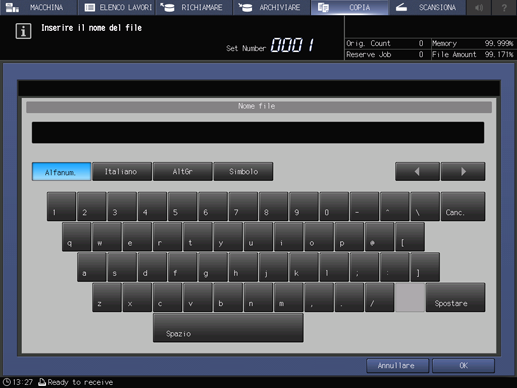Image resolution: width=517 pixels, height=388 pixels.
Task: Enable AltGr keyboard mode
Action: tap(183, 172)
